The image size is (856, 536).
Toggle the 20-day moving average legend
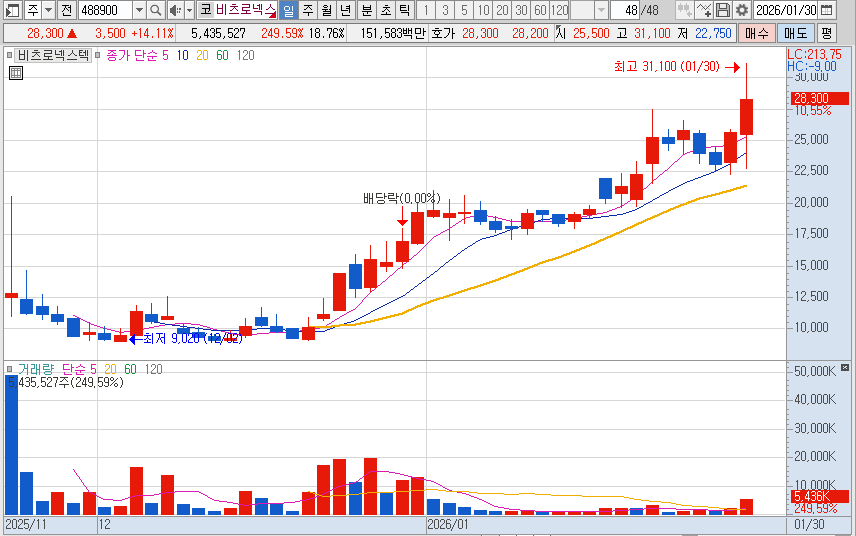tap(202, 55)
